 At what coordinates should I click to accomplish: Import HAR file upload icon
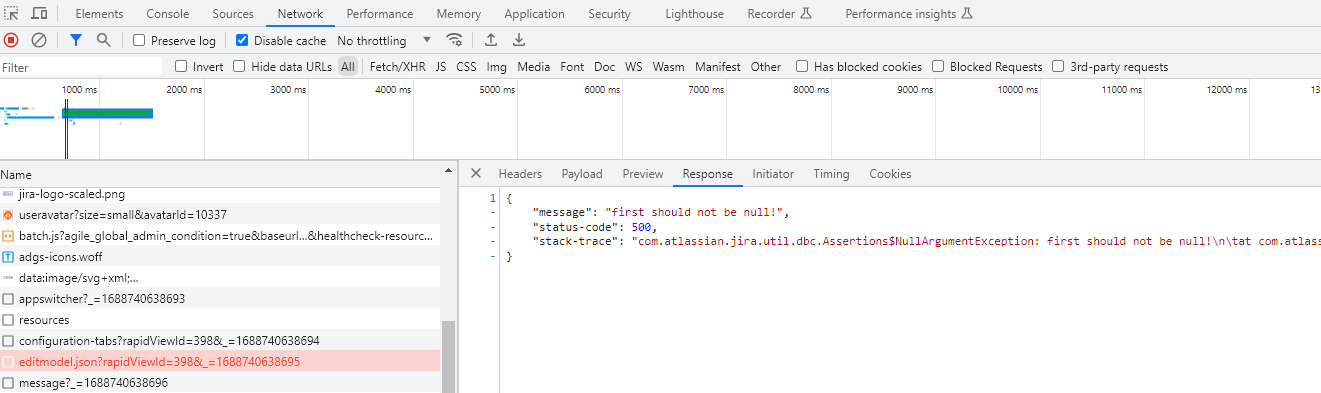tap(491, 40)
